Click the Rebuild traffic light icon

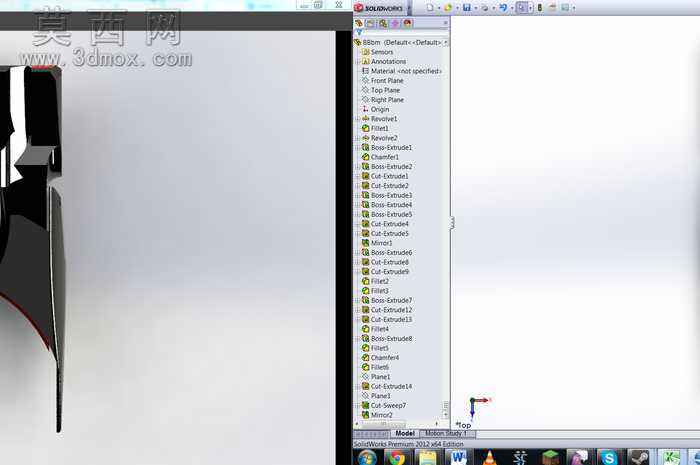[540, 8]
